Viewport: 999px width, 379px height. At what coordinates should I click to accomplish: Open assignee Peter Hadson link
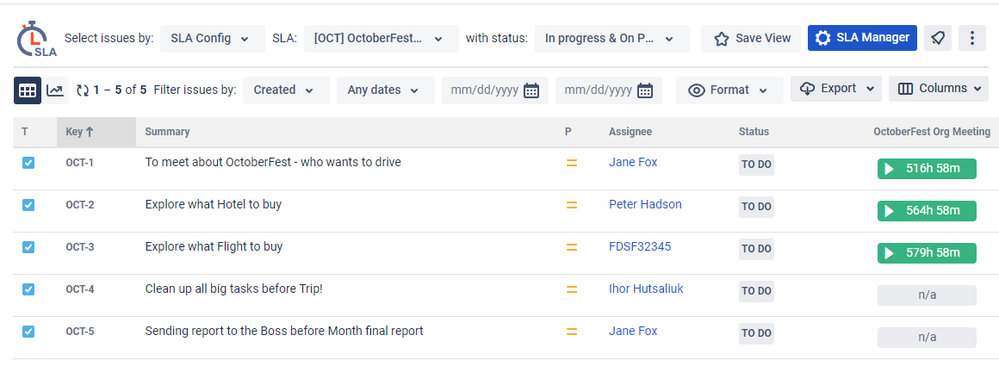[645, 204]
